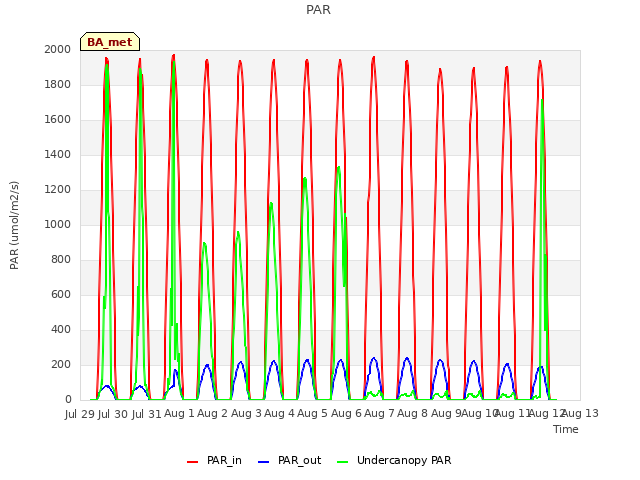Click the Aug 2 x-axis date label
Screen dimensions: 640x480
point(212,414)
